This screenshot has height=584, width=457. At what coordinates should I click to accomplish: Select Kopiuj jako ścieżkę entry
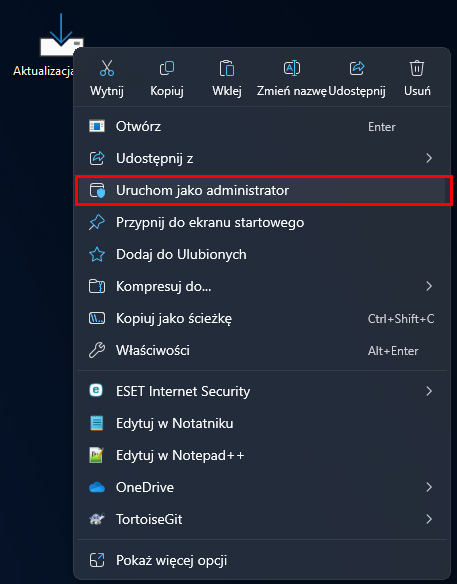(262, 318)
